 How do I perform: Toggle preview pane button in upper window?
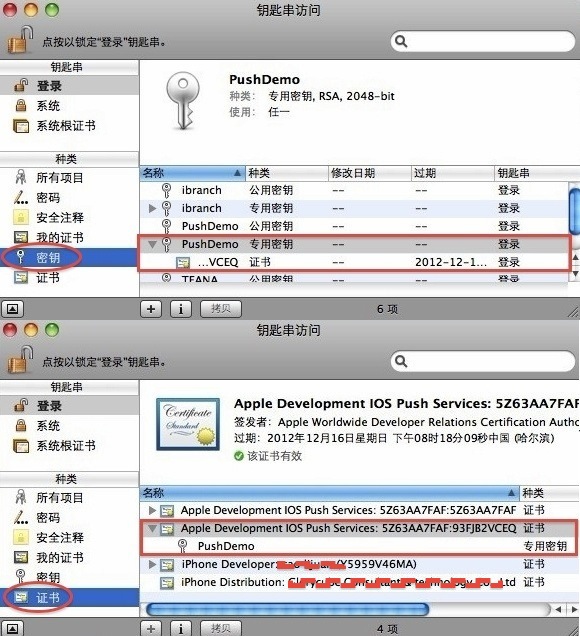coord(13,309)
